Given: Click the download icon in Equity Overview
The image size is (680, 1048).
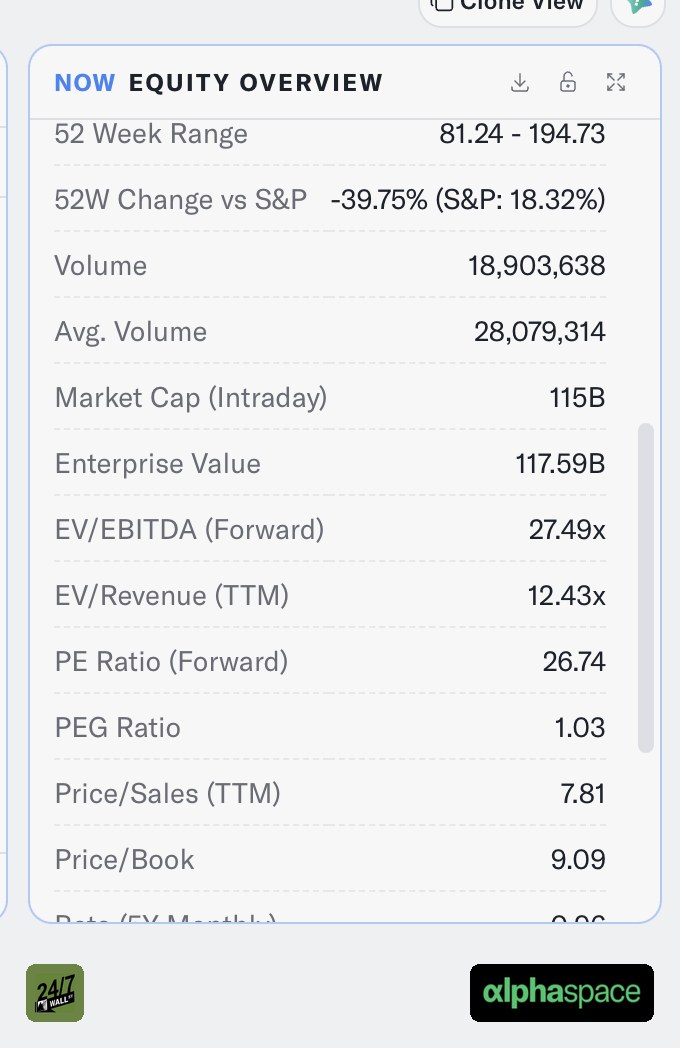Looking at the screenshot, I should tap(520, 82).
